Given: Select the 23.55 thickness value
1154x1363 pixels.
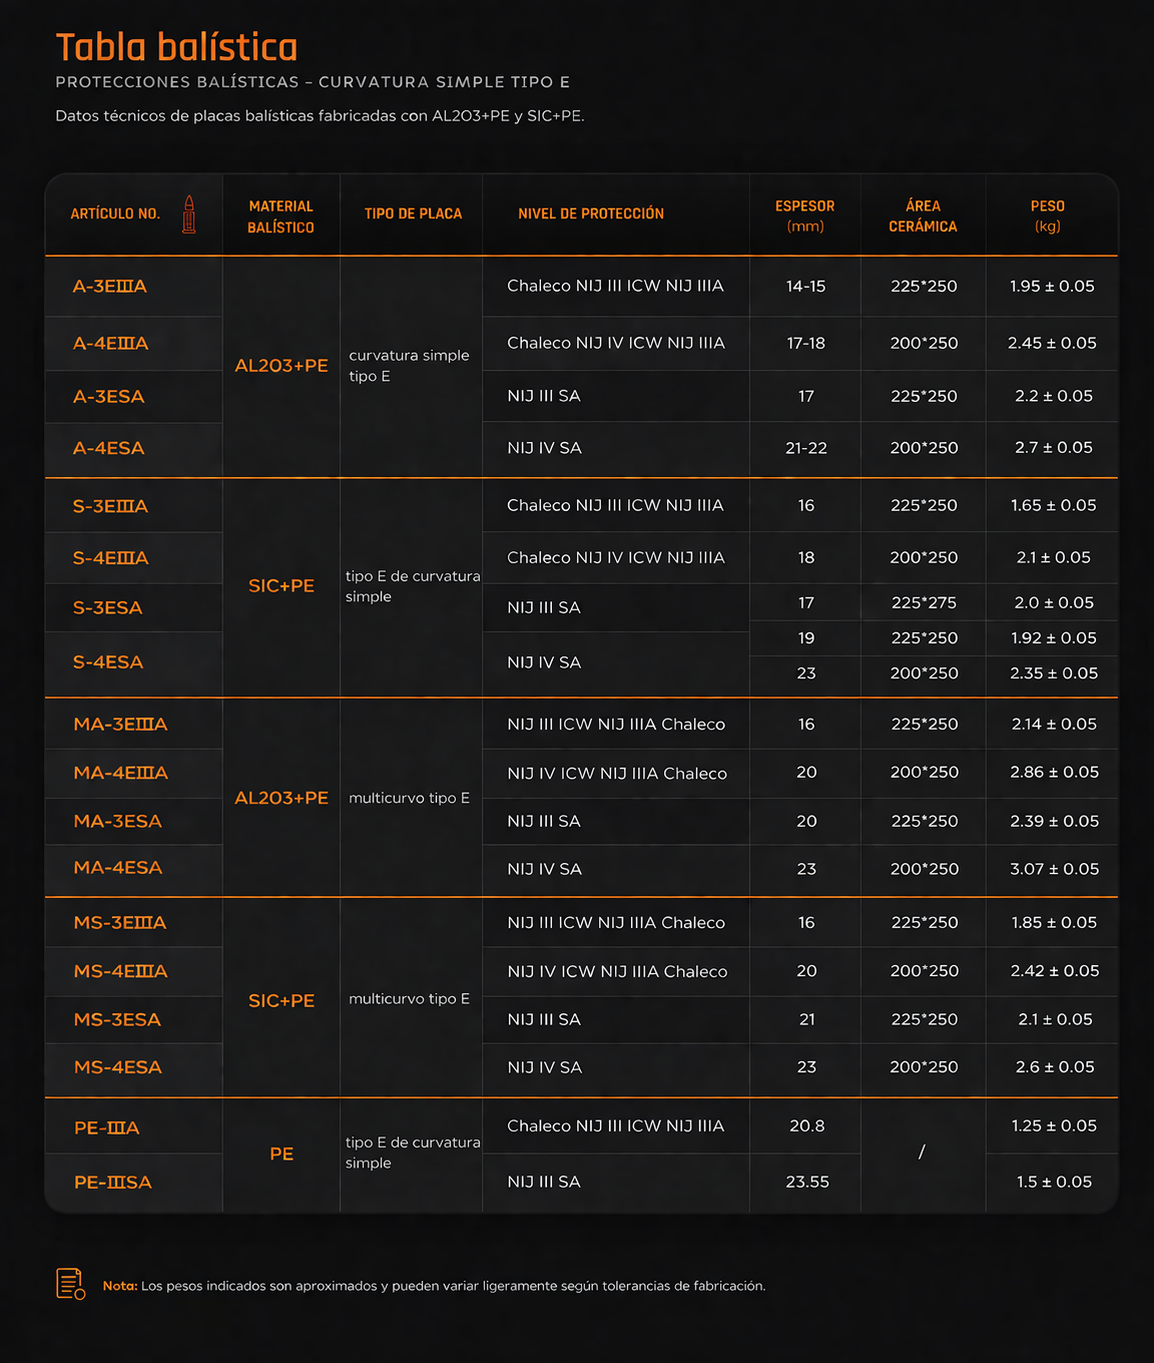Looking at the screenshot, I should point(807,1182).
